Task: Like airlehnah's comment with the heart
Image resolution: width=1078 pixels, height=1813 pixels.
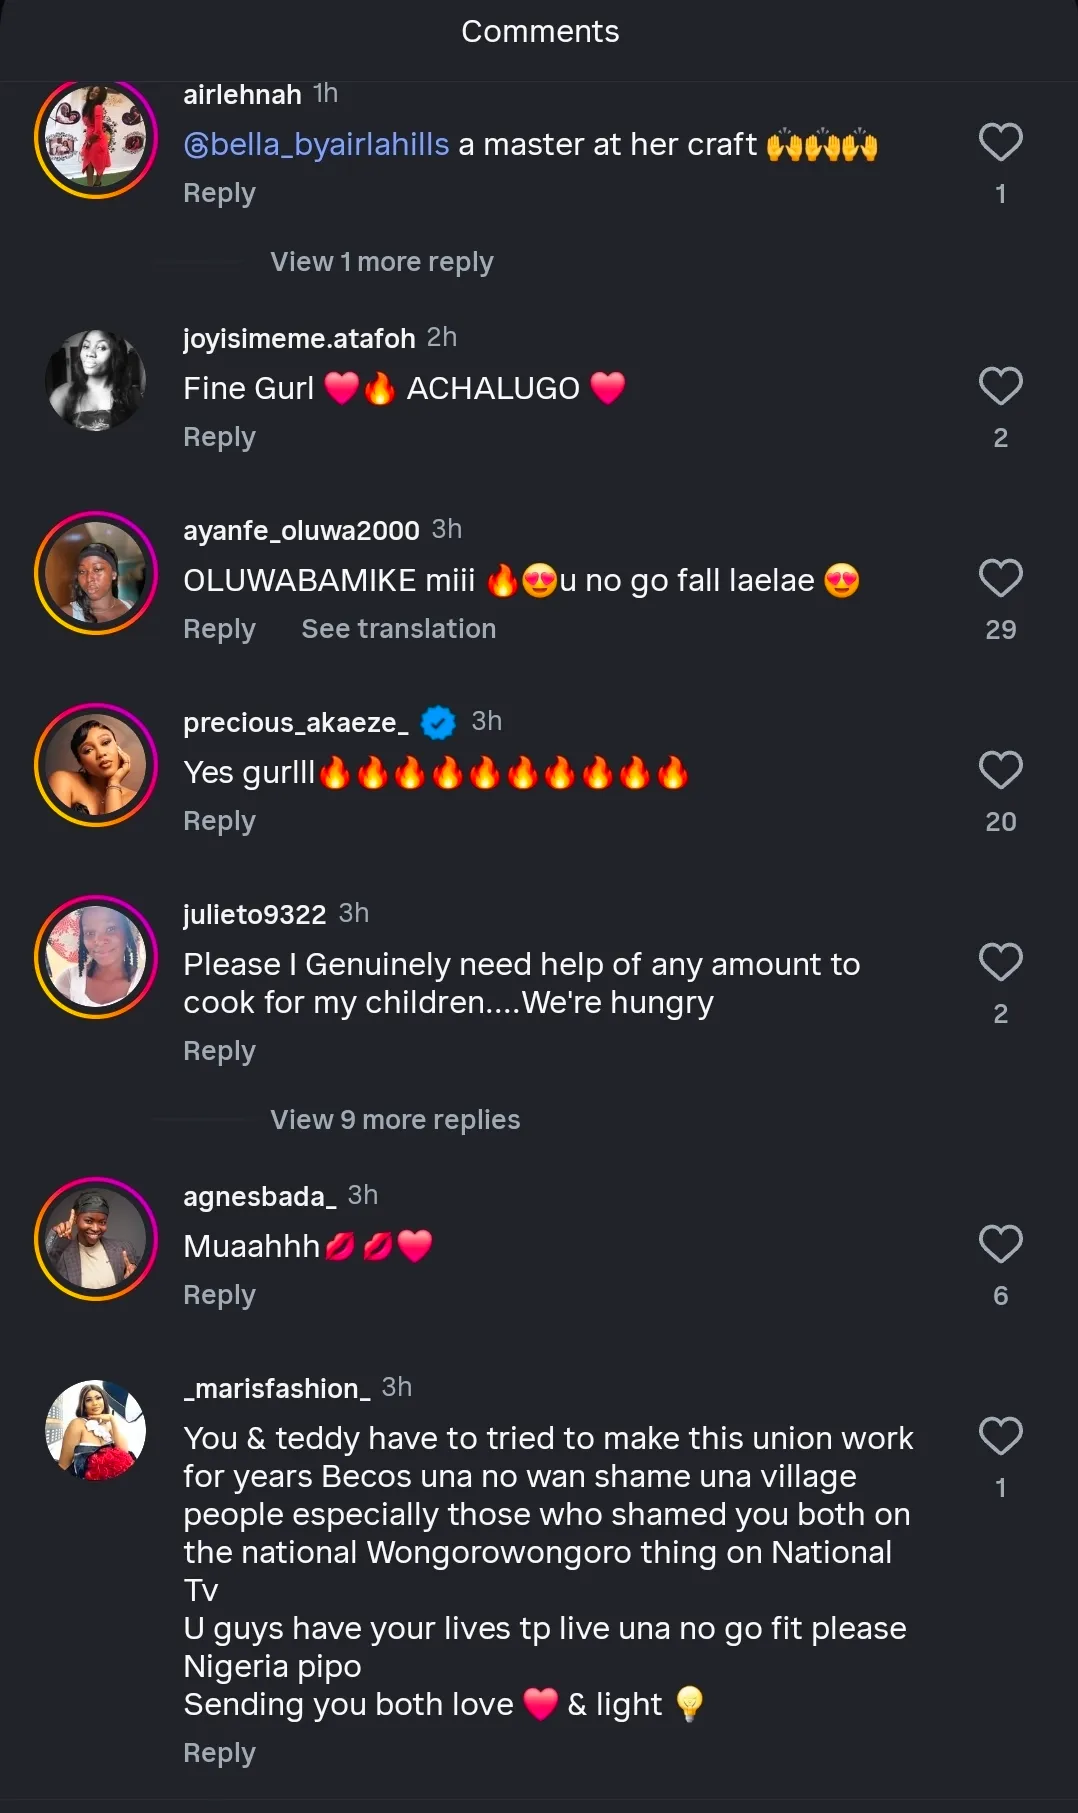Action: [1000, 142]
